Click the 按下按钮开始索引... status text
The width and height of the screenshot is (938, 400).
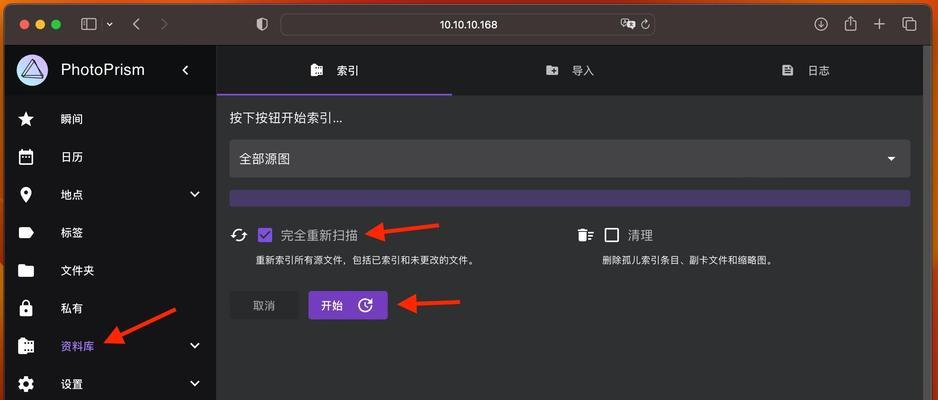click(x=287, y=118)
